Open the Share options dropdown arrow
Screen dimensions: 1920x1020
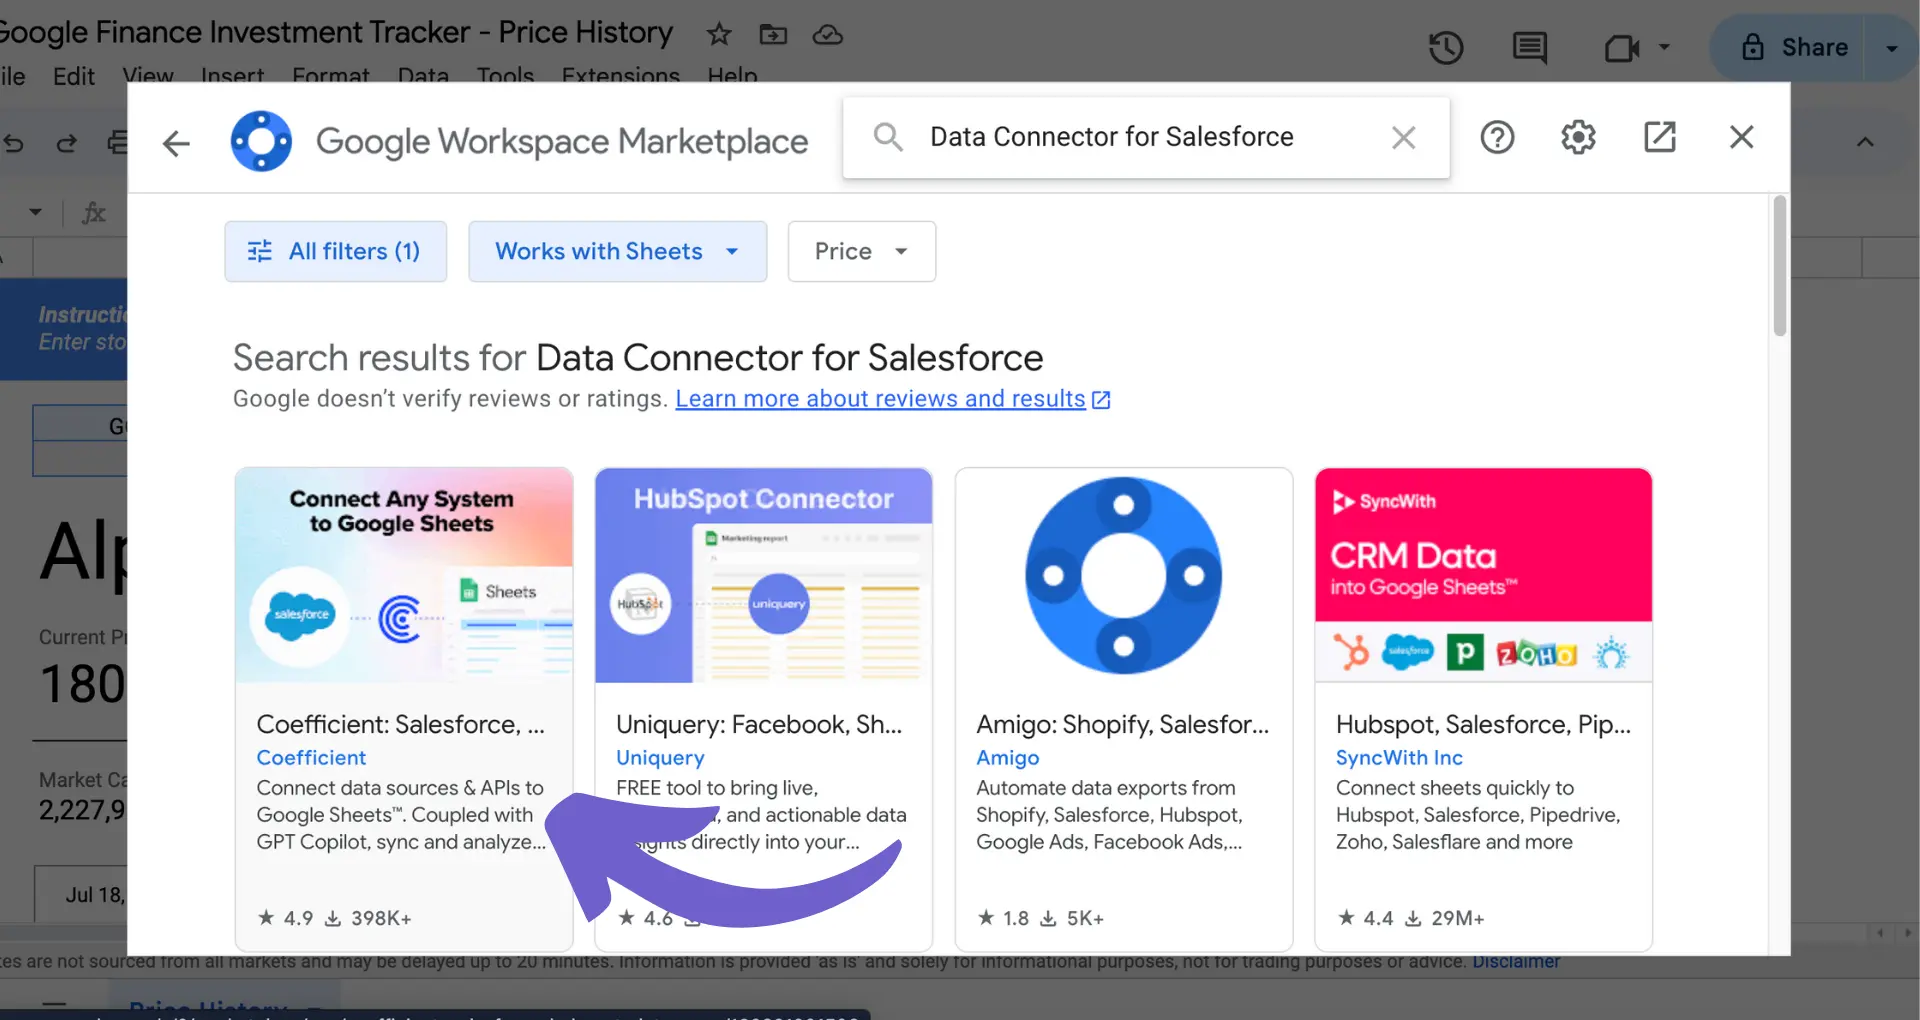pyautogui.click(x=1891, y=48)
